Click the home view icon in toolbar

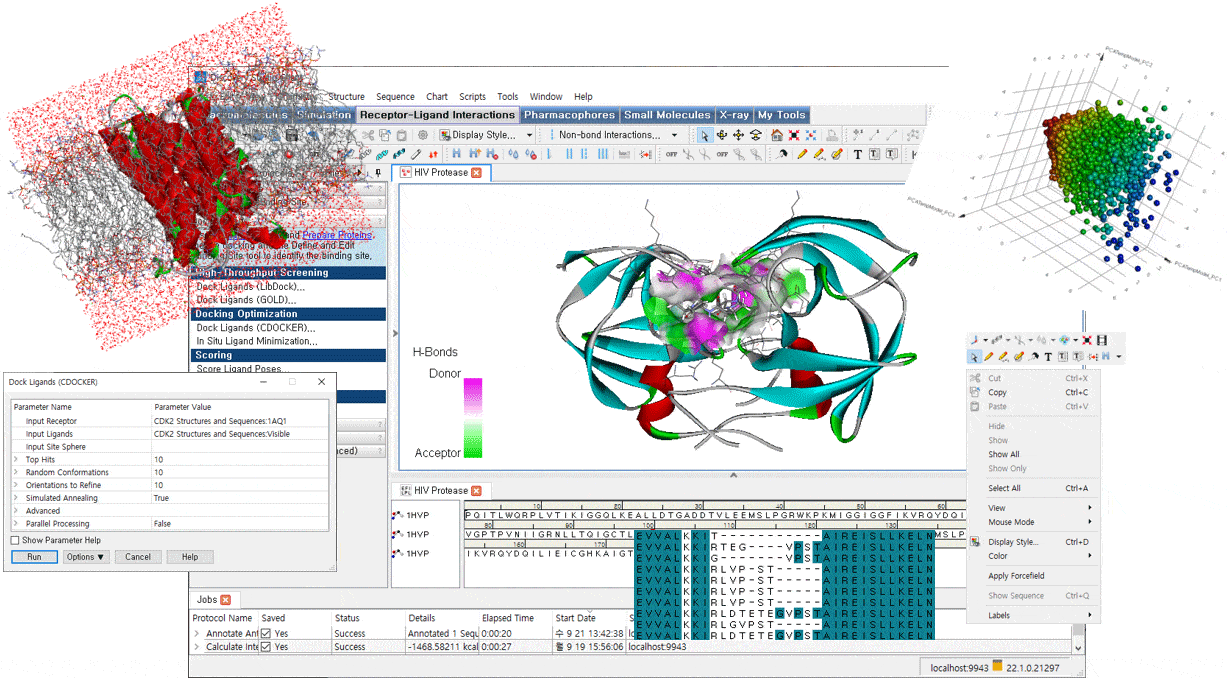pyautogui.click(x=776, y=135)
